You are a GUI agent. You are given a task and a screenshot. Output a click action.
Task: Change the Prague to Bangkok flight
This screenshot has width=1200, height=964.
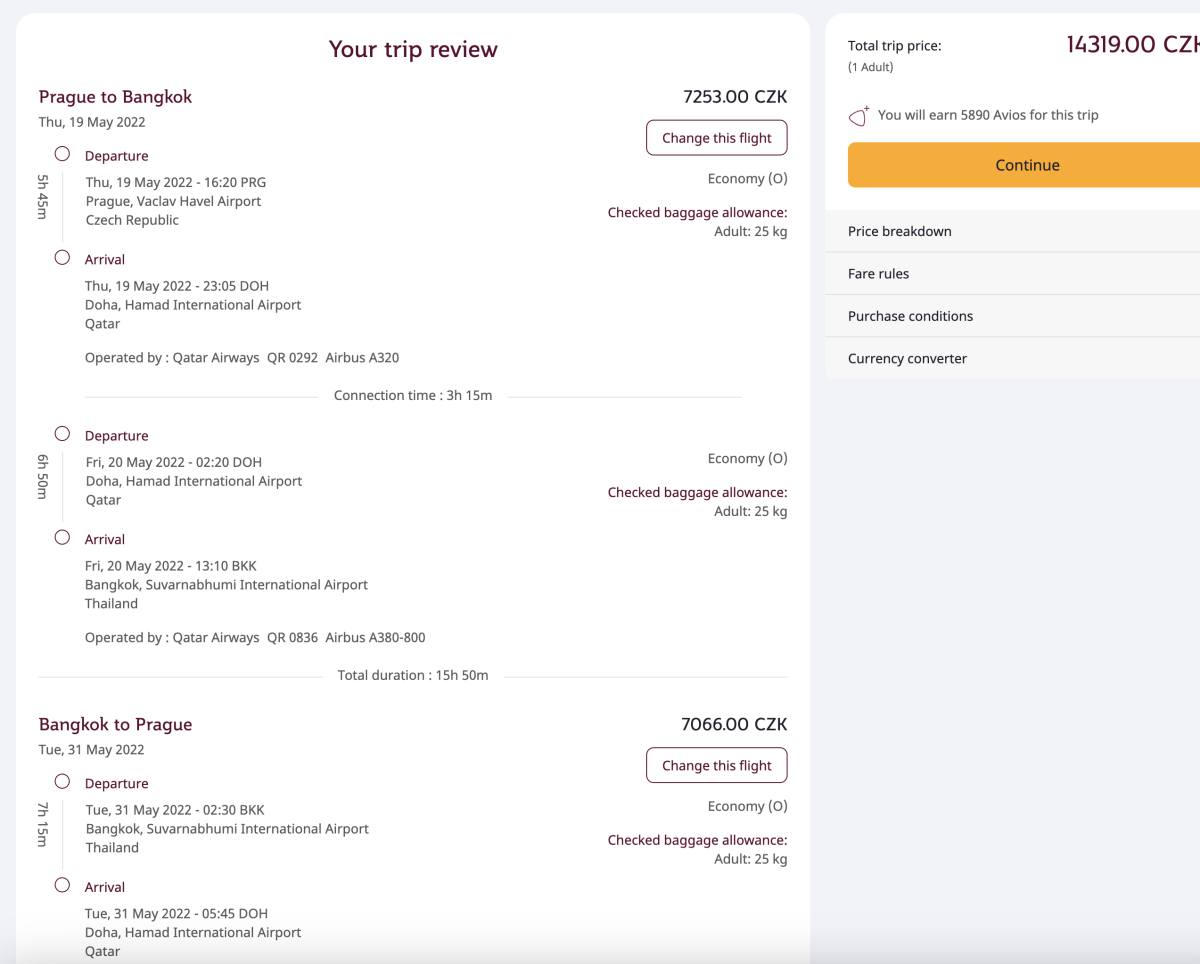pos(716,138)
